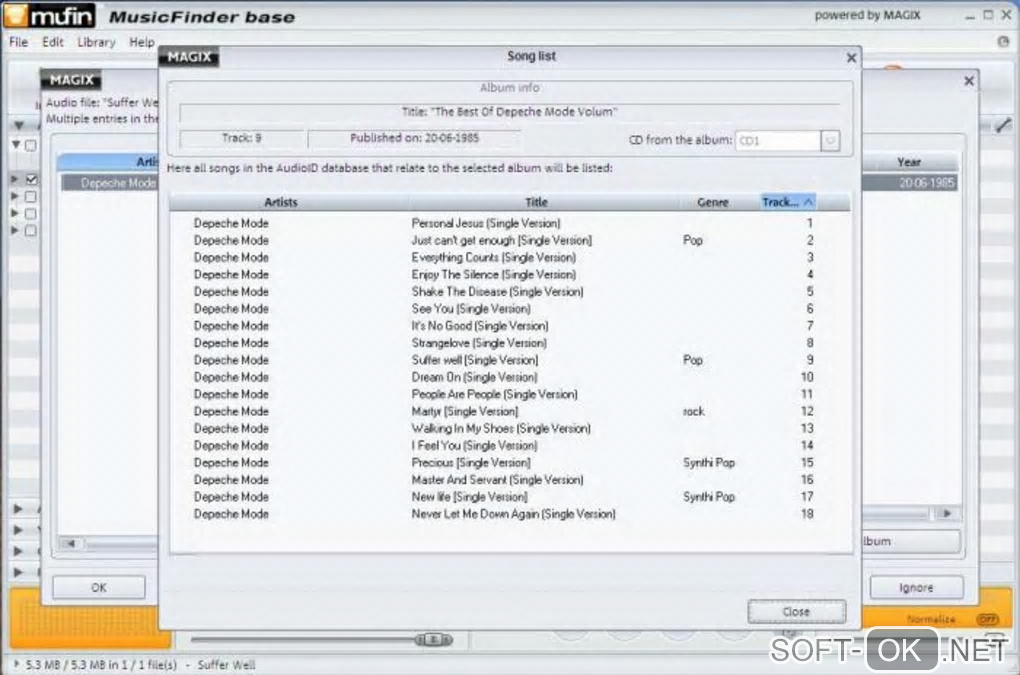The width and height of the screenshot is (1020, 675).
Task: Select Precious (Single Version) row
Action: point(509,462)
